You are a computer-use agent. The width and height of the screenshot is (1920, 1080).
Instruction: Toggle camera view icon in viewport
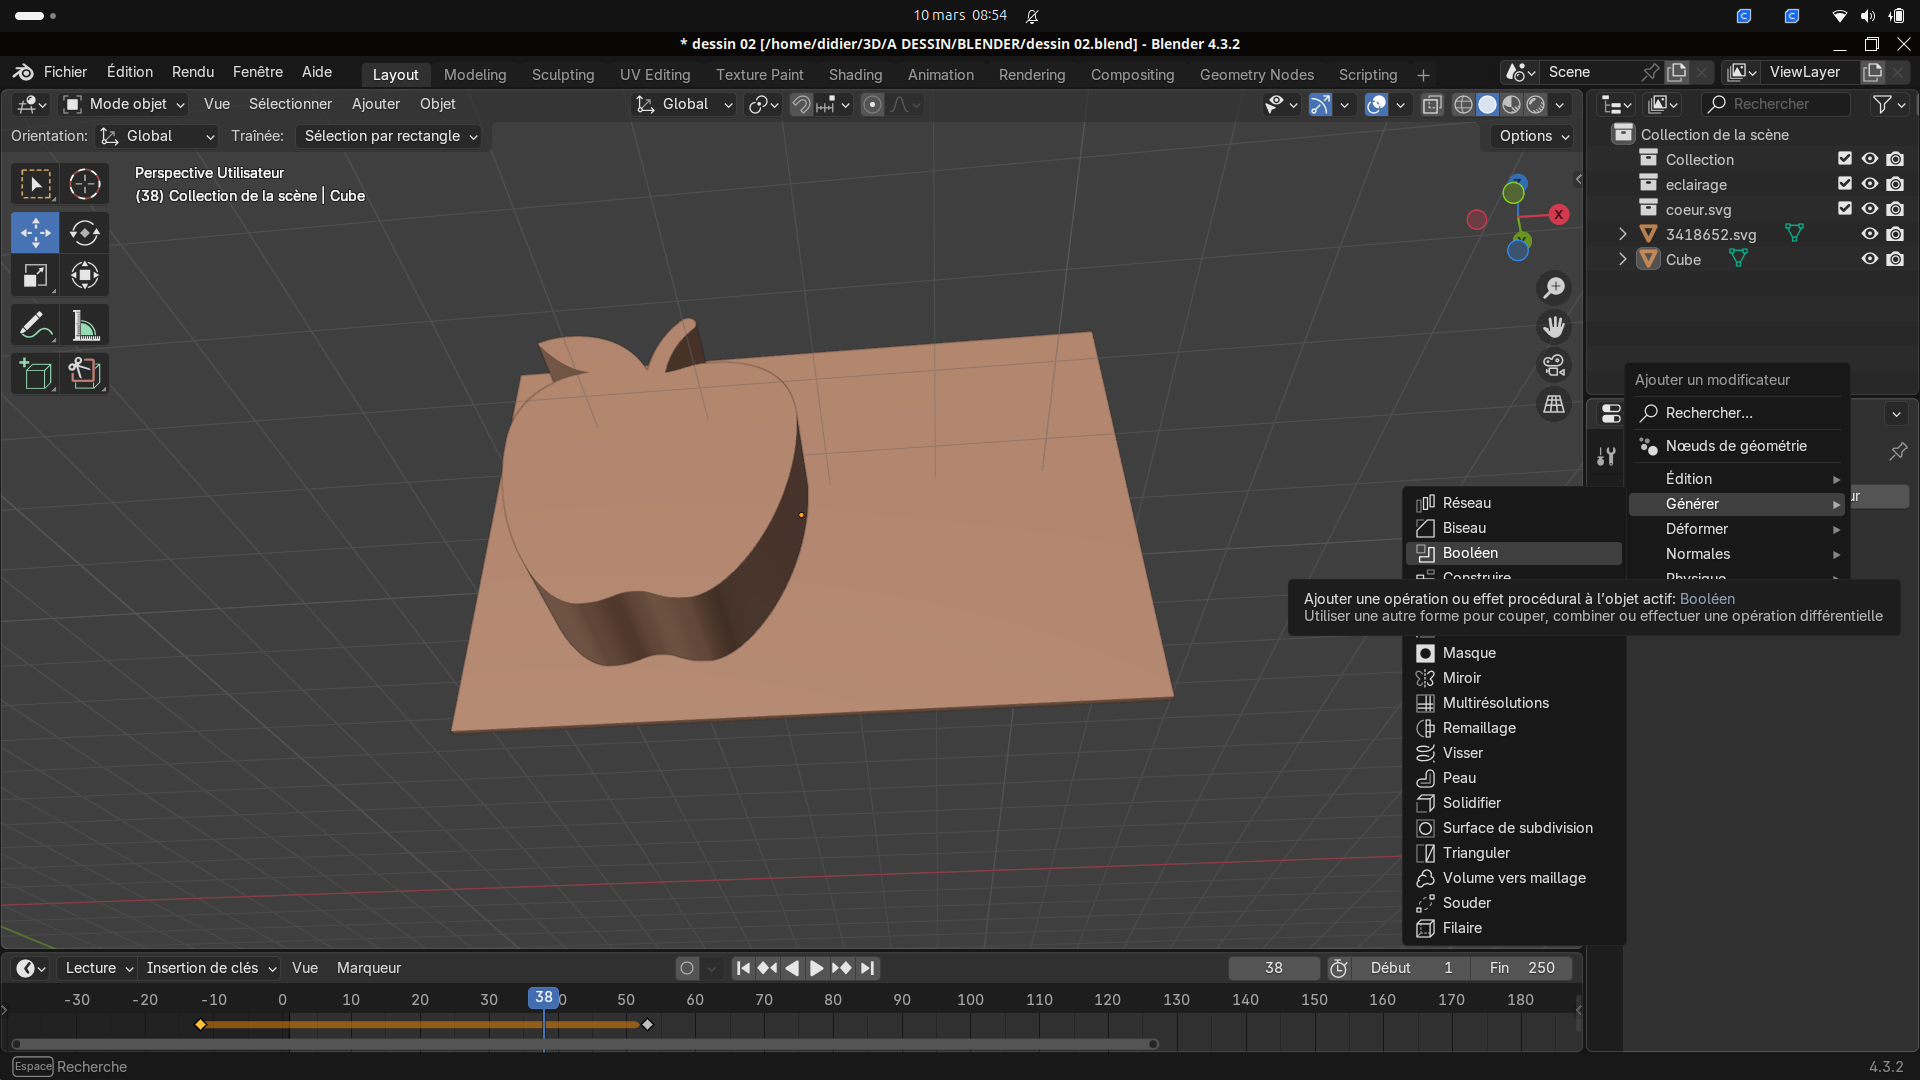point(1554,366)
